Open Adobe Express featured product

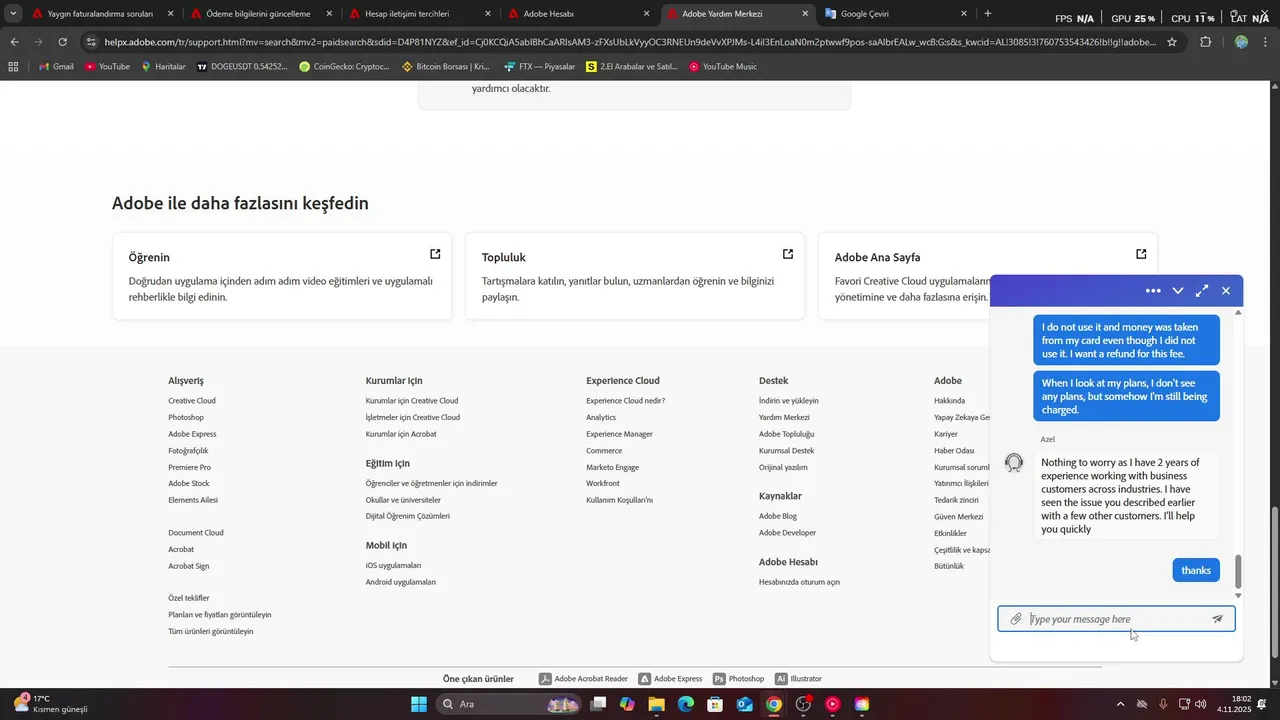click(670, 679)
